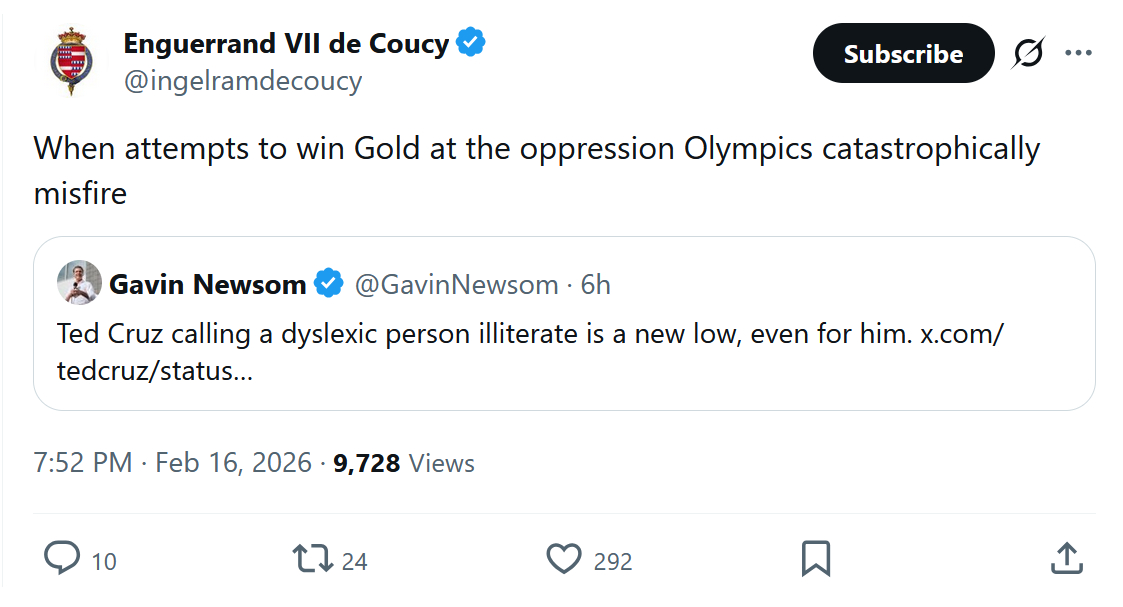Click Gavin Newsom's avatar in quoted tweet
Image resolution: width=1123 pixels, height=607 pixels.
(79, 283)
